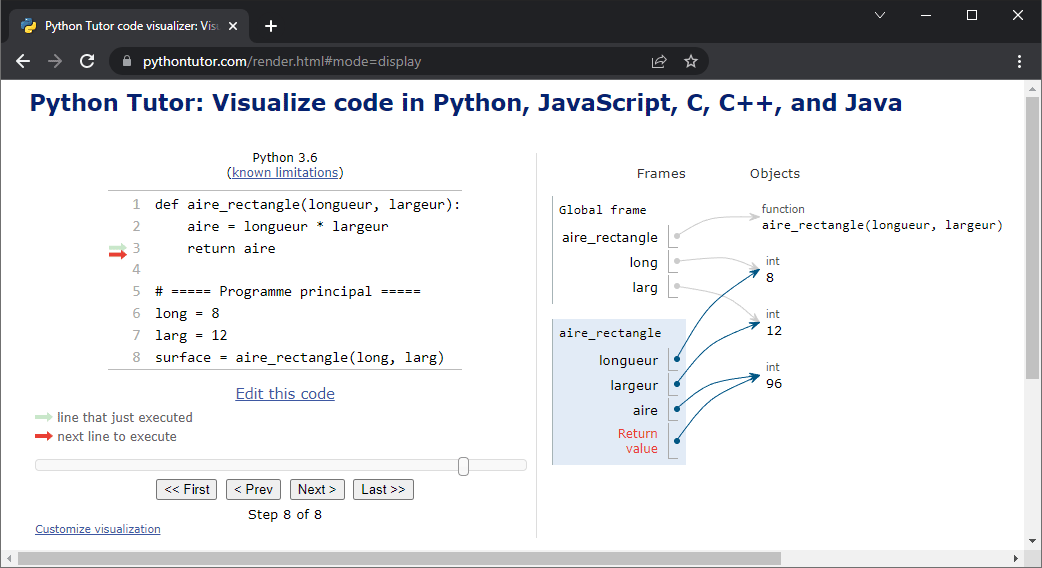Jump to first step with << First
1042x568 pixels.
(x=187, y=490)
